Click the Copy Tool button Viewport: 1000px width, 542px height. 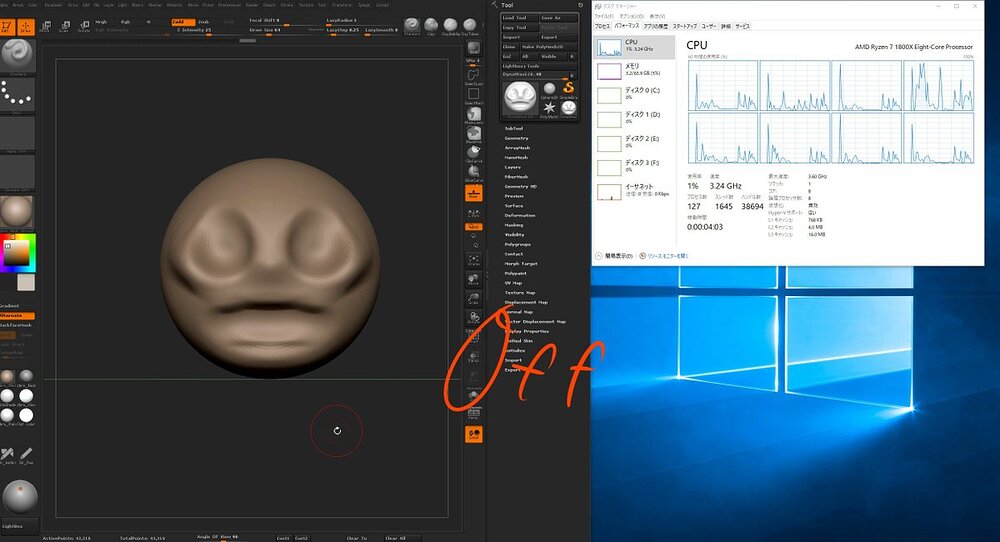[x=520, y=27]
